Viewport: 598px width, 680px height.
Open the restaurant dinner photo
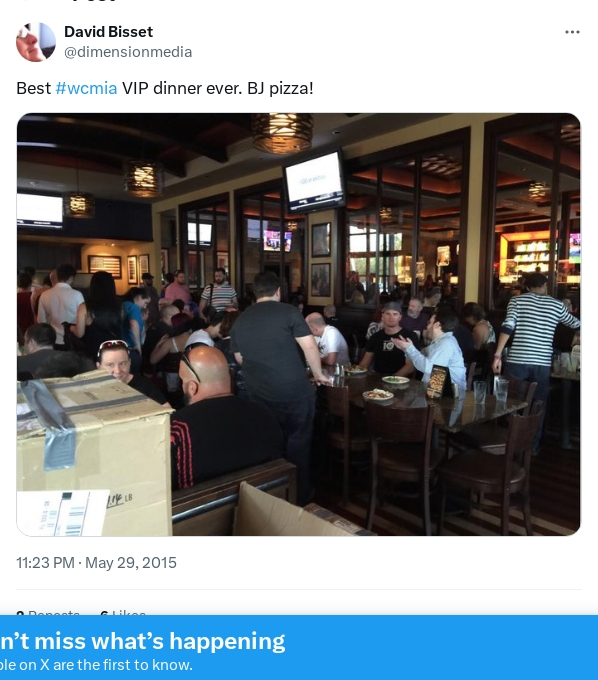[298, 324]
